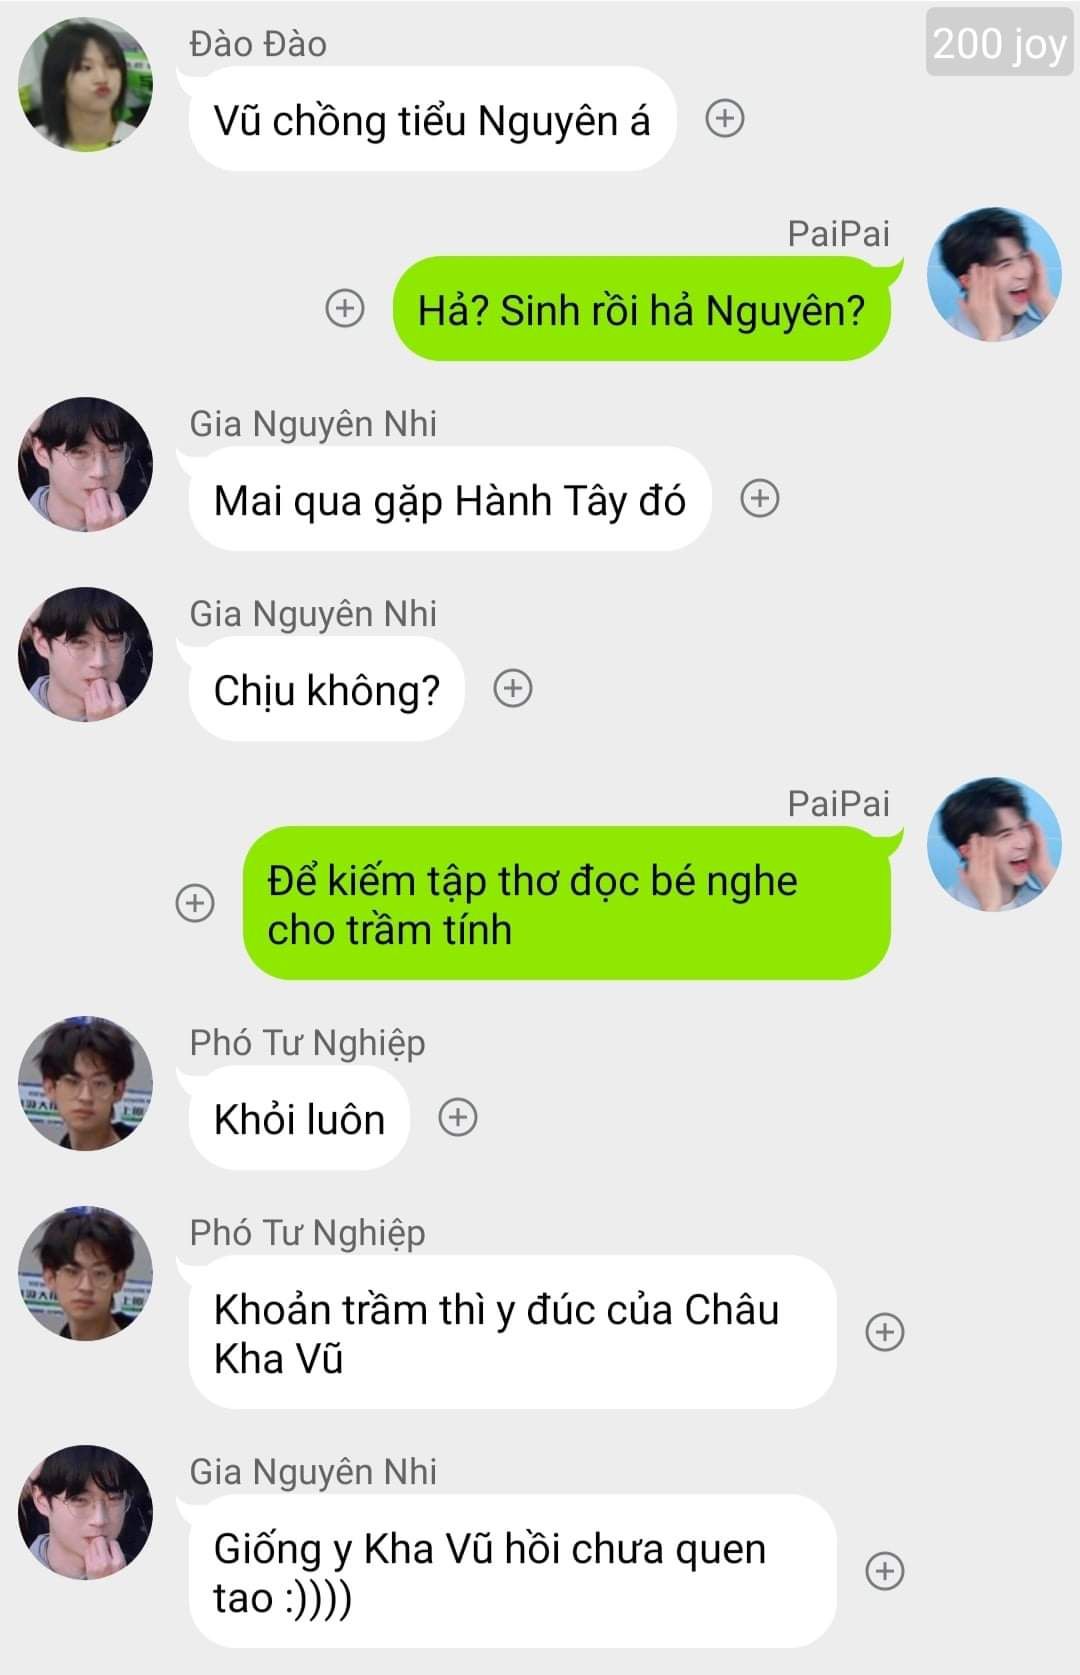
Task: Open PaiPai's avatar next to "Để kiếm tập thơ"
Action: pos(994,845)
